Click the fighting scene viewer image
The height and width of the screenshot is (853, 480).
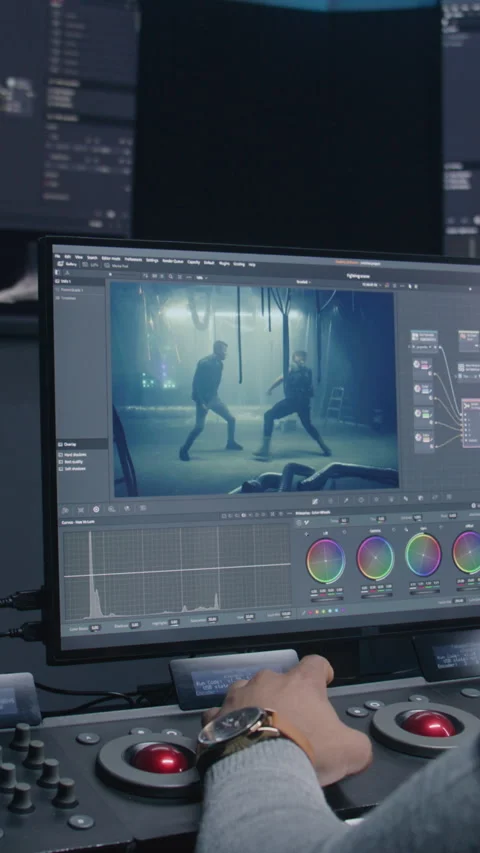(255, 389)
